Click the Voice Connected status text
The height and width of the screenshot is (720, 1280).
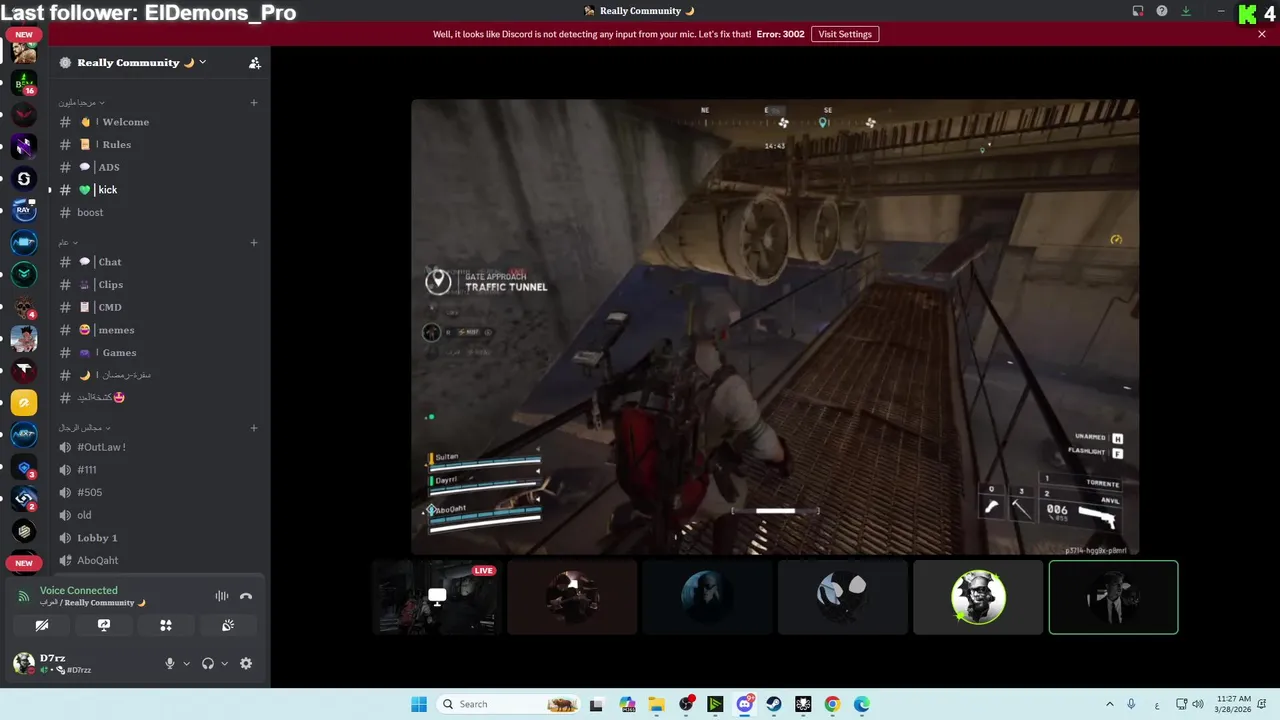tap(78, 591)
